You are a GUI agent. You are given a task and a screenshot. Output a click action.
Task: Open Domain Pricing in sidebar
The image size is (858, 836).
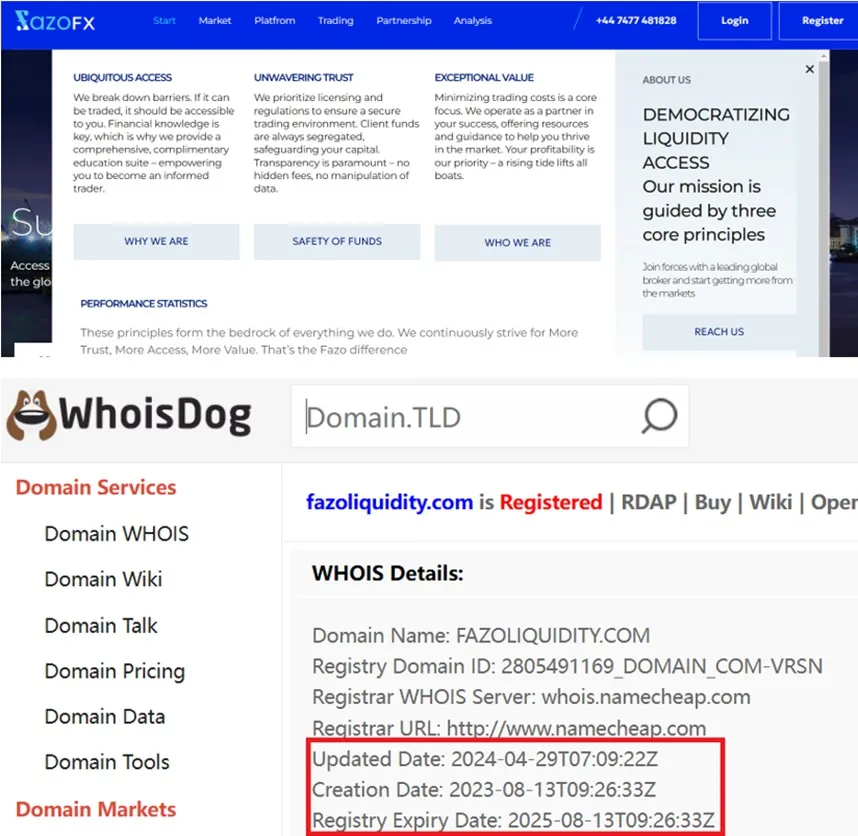pos(115,671)
